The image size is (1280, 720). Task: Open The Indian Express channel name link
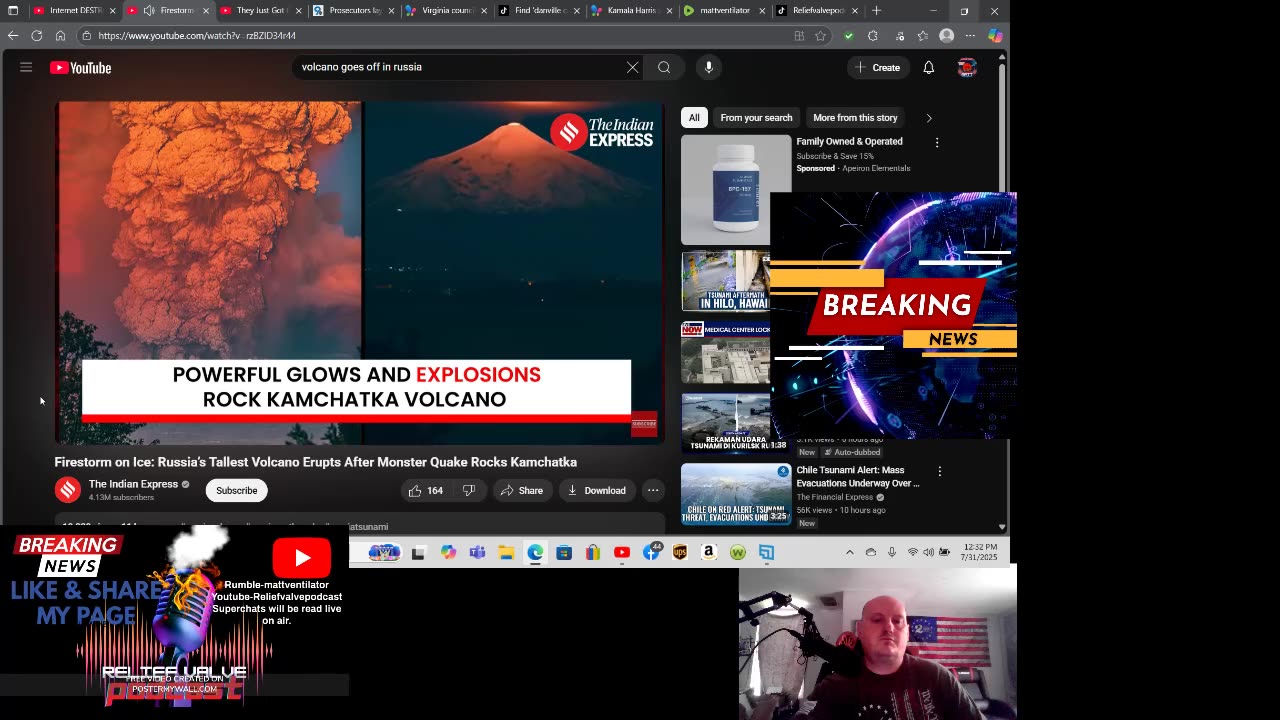[133, 484]
